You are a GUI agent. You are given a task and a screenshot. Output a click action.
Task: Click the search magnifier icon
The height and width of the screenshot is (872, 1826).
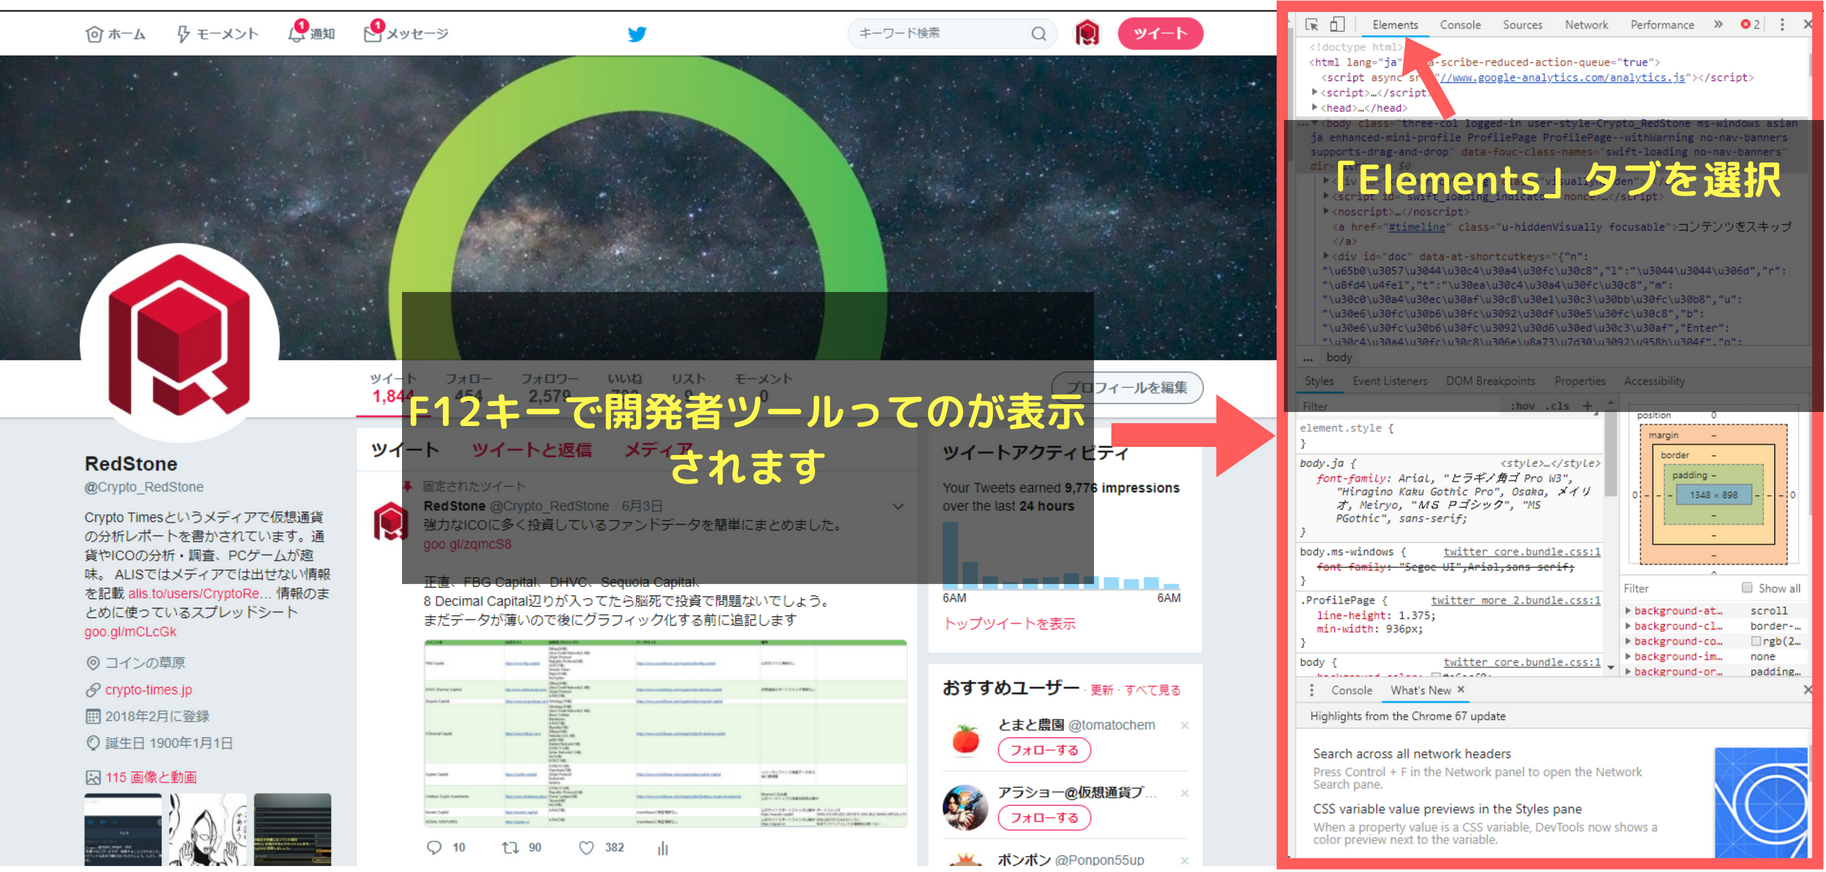1039,34
